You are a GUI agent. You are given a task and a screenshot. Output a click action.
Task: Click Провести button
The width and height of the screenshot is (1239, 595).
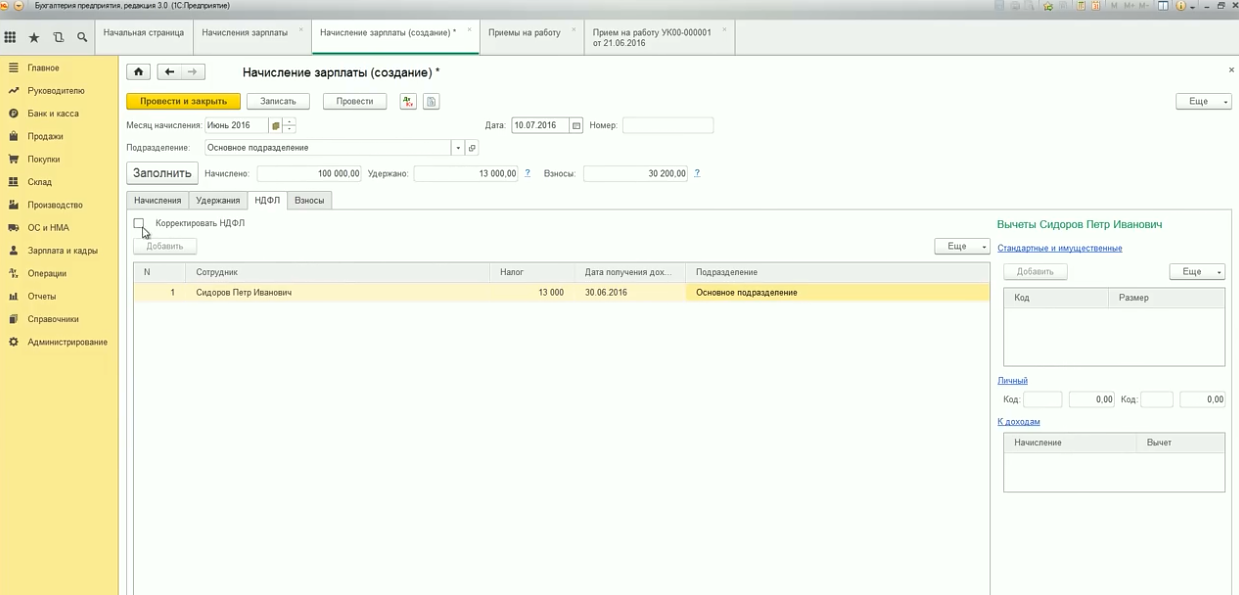click(x=355, y=101)
